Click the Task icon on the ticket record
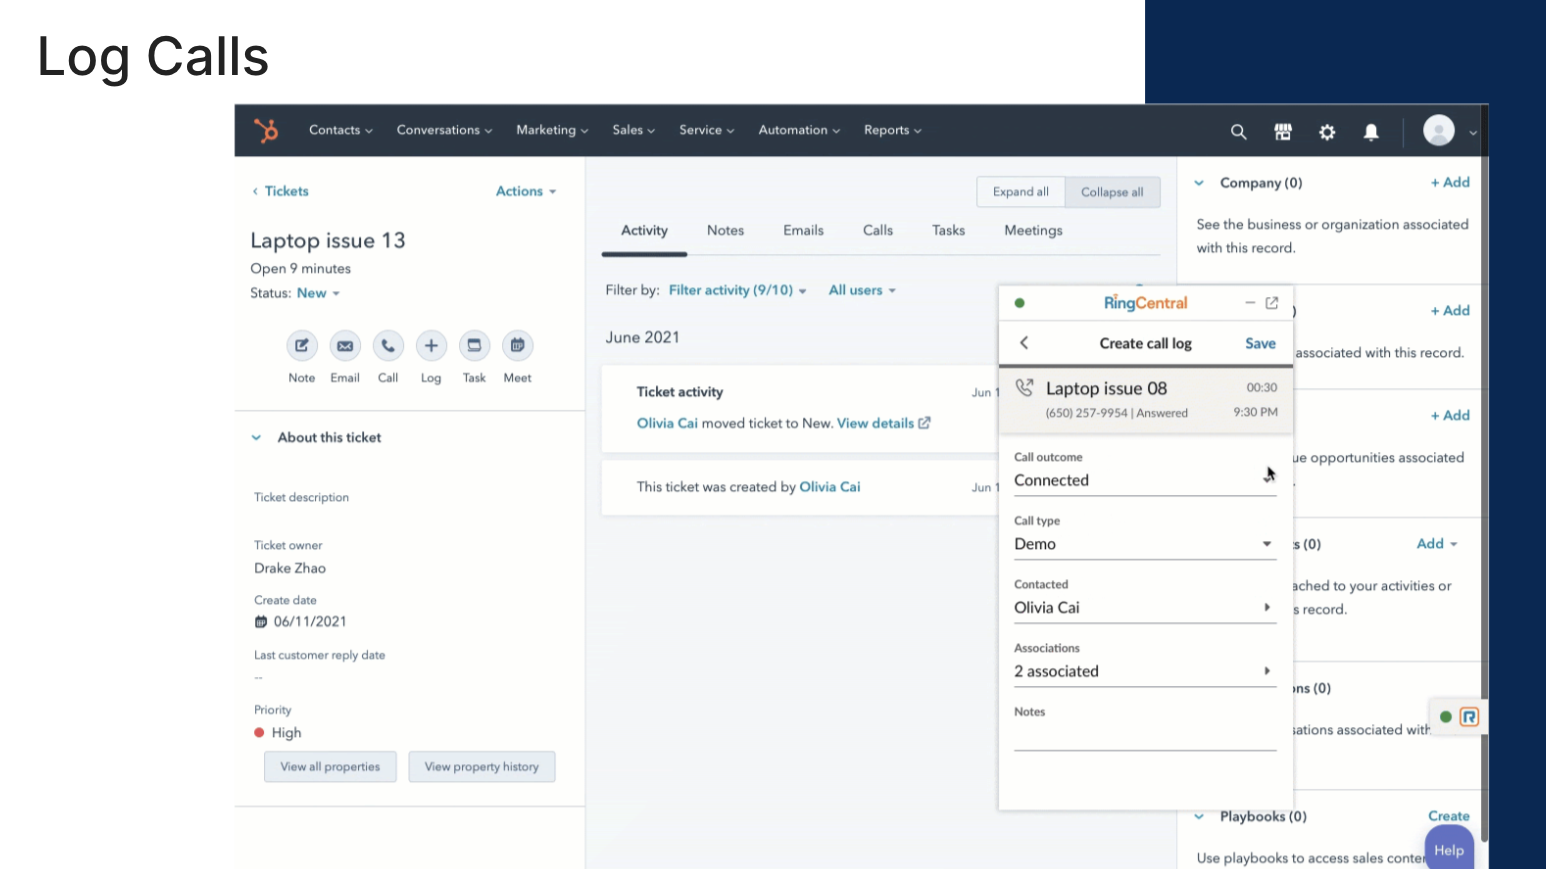Screen dimensions: 1546x869 coord(473,345)
